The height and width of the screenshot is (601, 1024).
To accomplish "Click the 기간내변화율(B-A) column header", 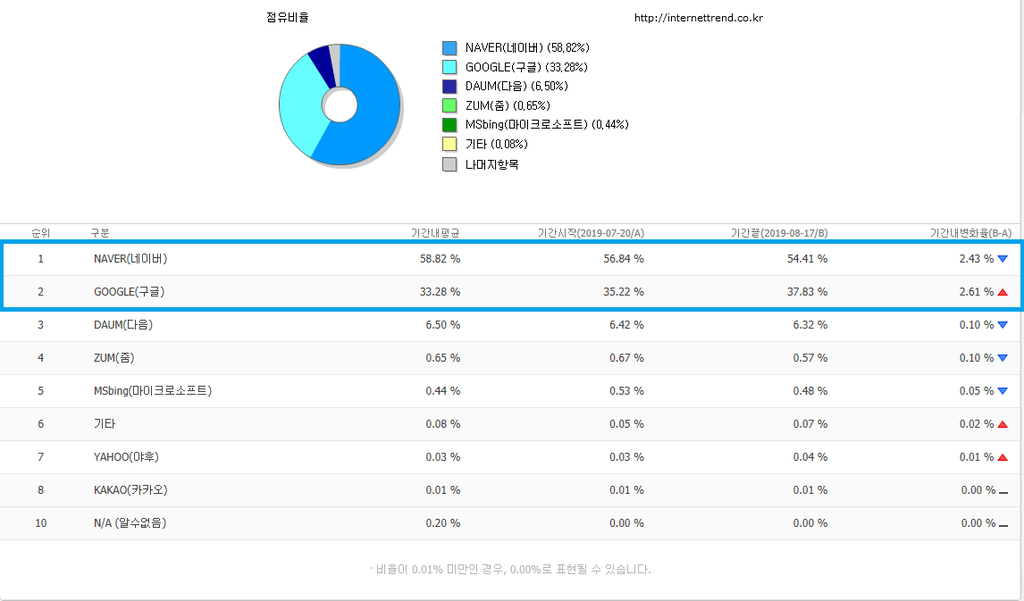I will click(970, 233).
